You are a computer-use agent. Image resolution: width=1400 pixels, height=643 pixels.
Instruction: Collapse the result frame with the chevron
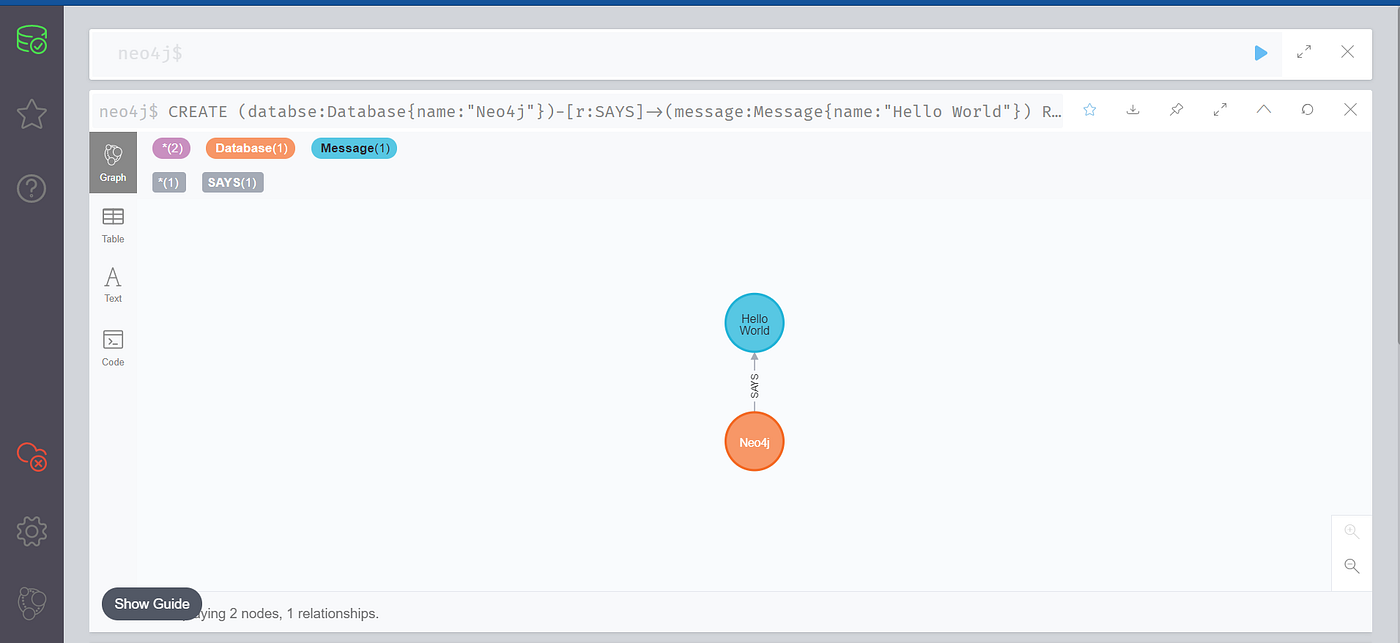tap(1263, 110)
